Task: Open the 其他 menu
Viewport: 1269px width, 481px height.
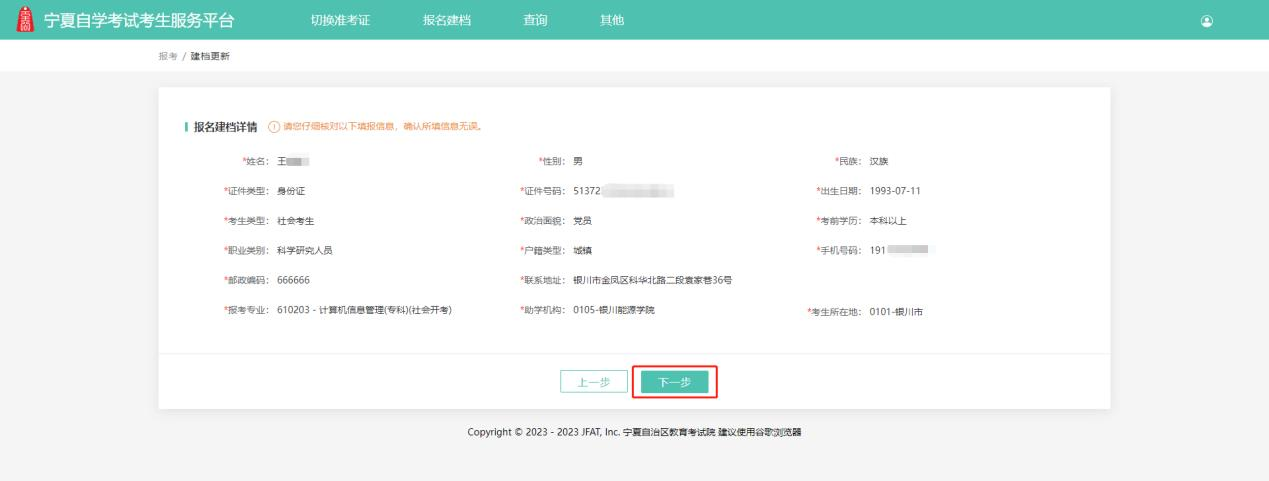Action: (x=611, y=21)
